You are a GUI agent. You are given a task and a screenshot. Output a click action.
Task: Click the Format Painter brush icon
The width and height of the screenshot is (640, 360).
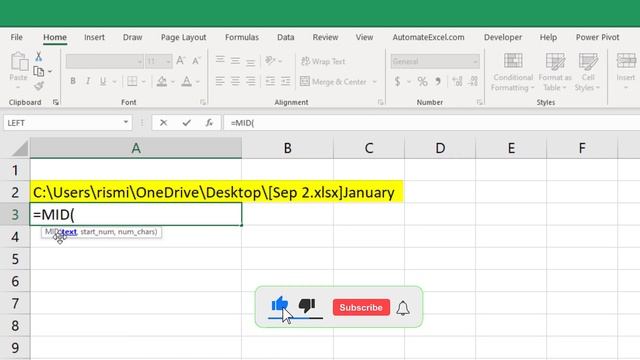click(x=39, y=86)
